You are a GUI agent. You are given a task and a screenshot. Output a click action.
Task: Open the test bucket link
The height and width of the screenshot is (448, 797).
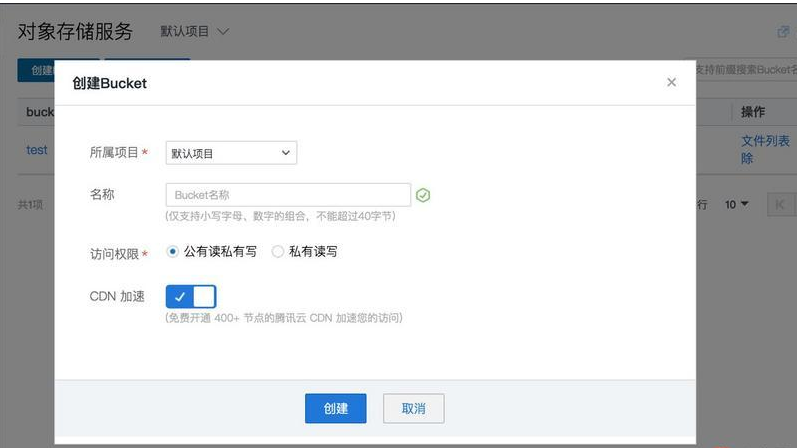point(37,150)
